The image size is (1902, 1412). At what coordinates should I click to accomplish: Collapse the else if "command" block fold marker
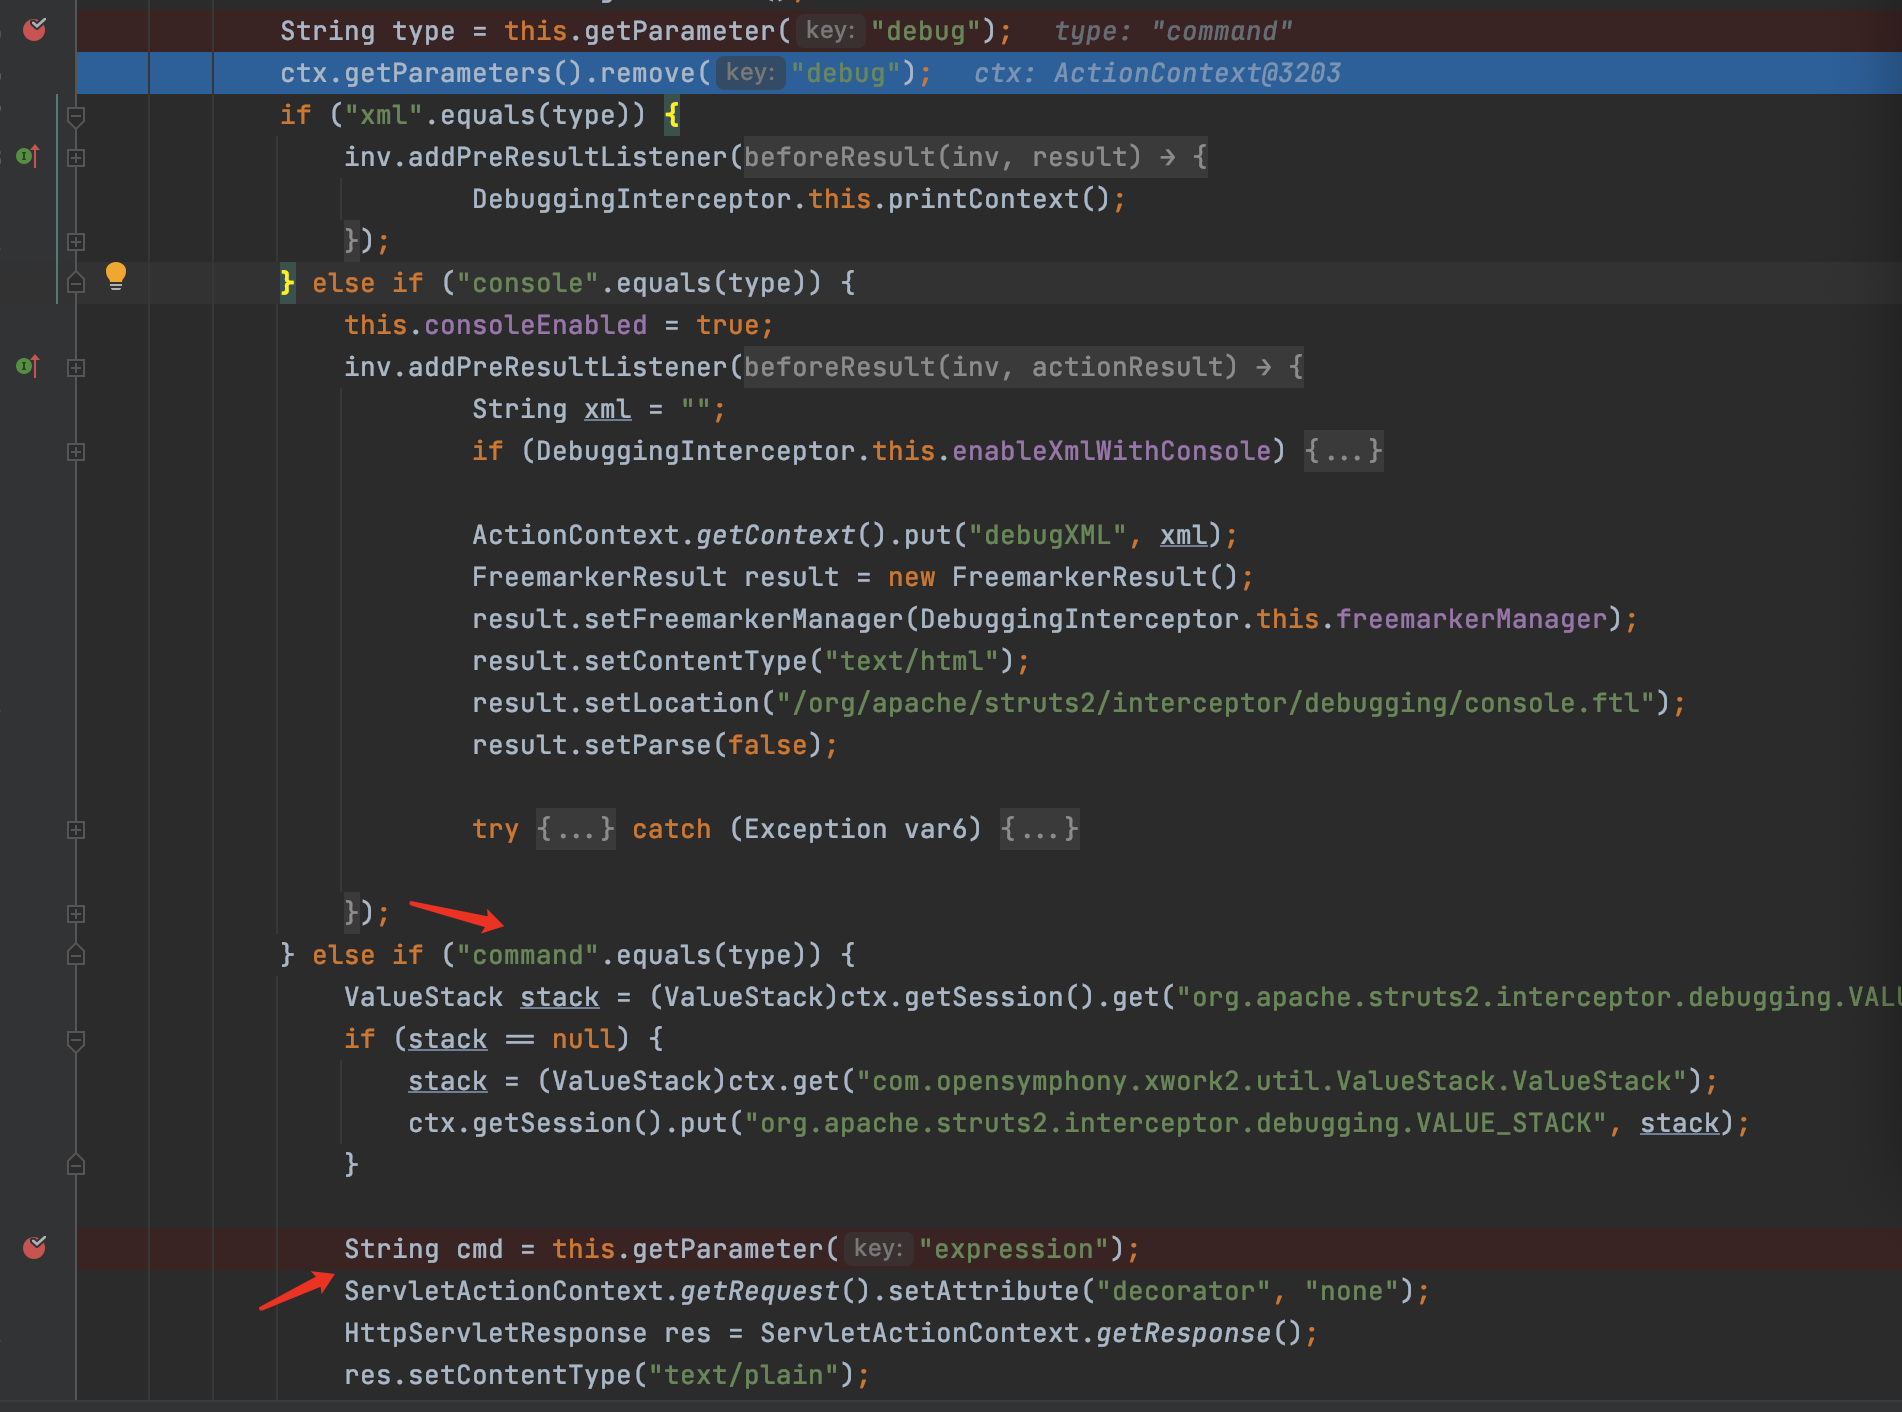click(76, 955)
